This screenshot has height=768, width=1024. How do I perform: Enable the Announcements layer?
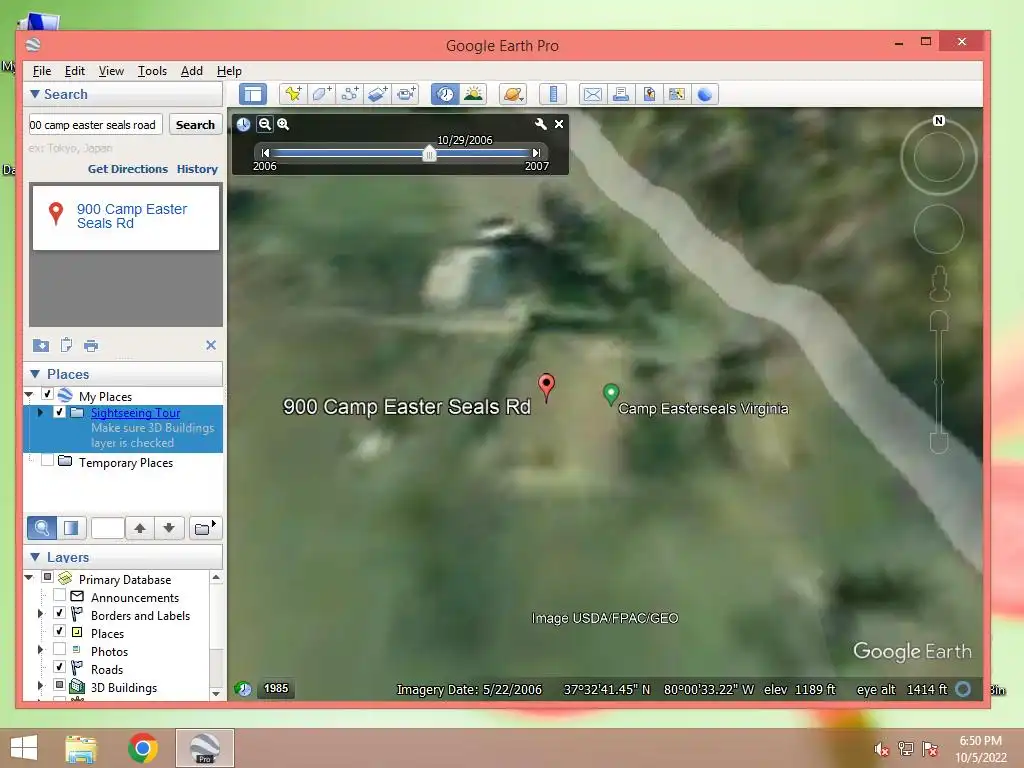point(59,595)
